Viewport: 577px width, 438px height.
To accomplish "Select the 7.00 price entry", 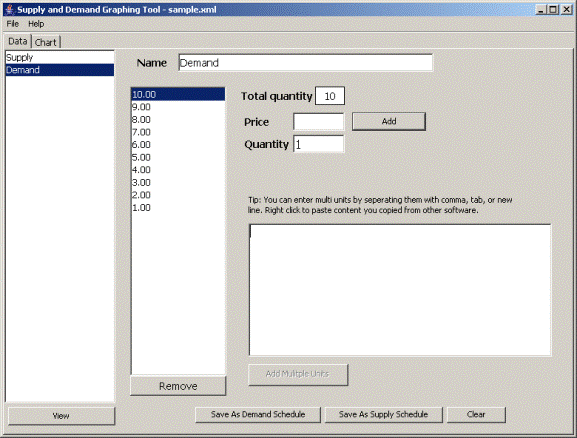I will click(178, 132).
